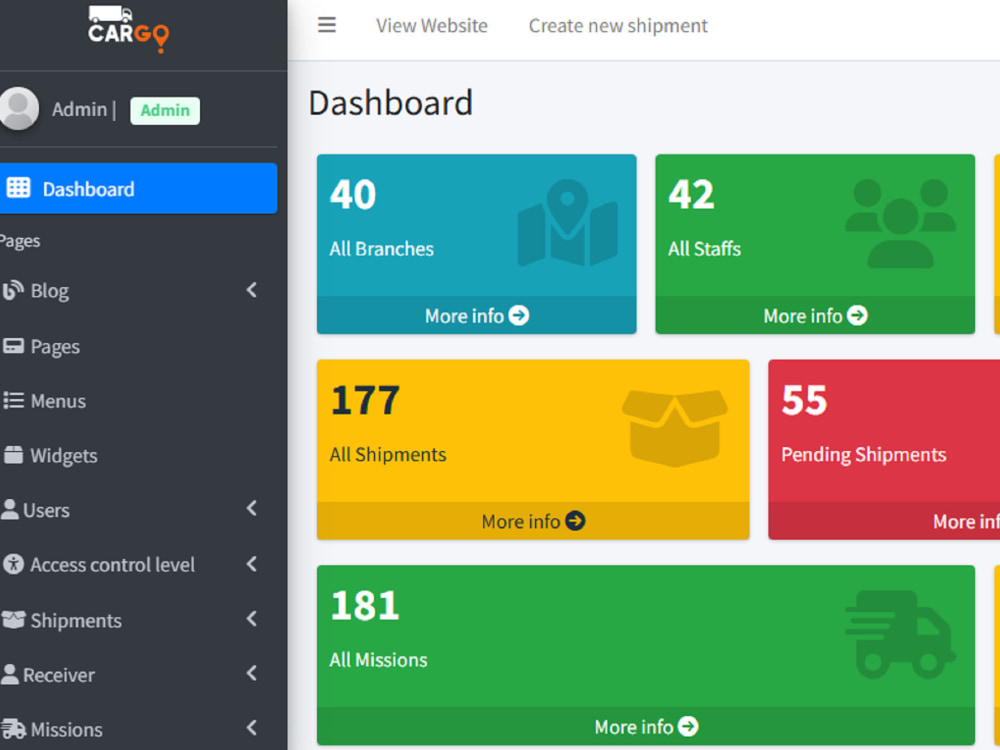The height and width of the screenshot is (750, 1000).
Task: Click the map marker icon on All Branches card
Action: [568, 223]
